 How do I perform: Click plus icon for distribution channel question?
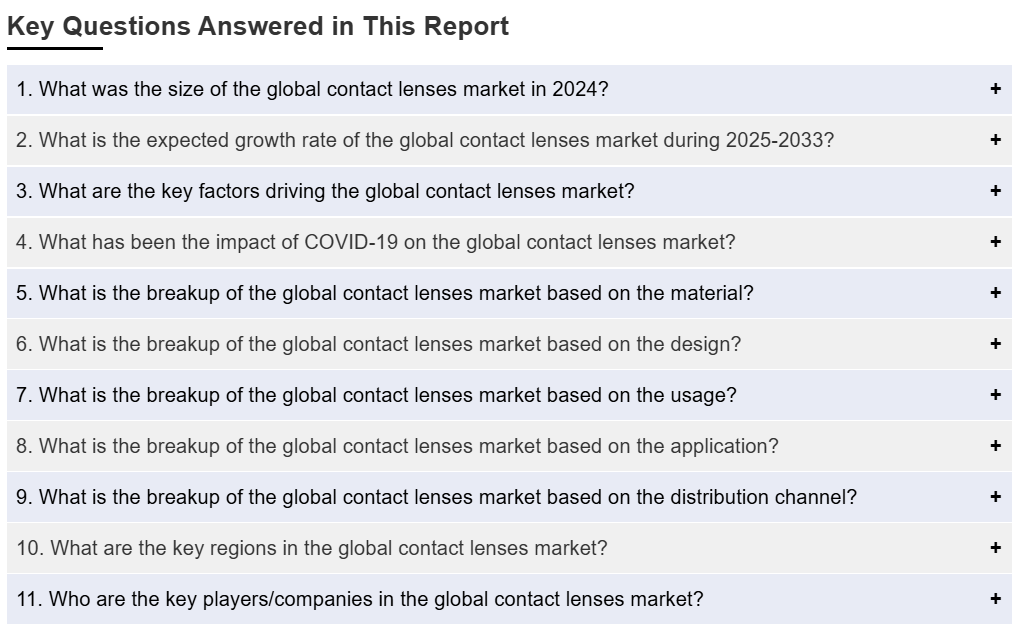point(995,497)
